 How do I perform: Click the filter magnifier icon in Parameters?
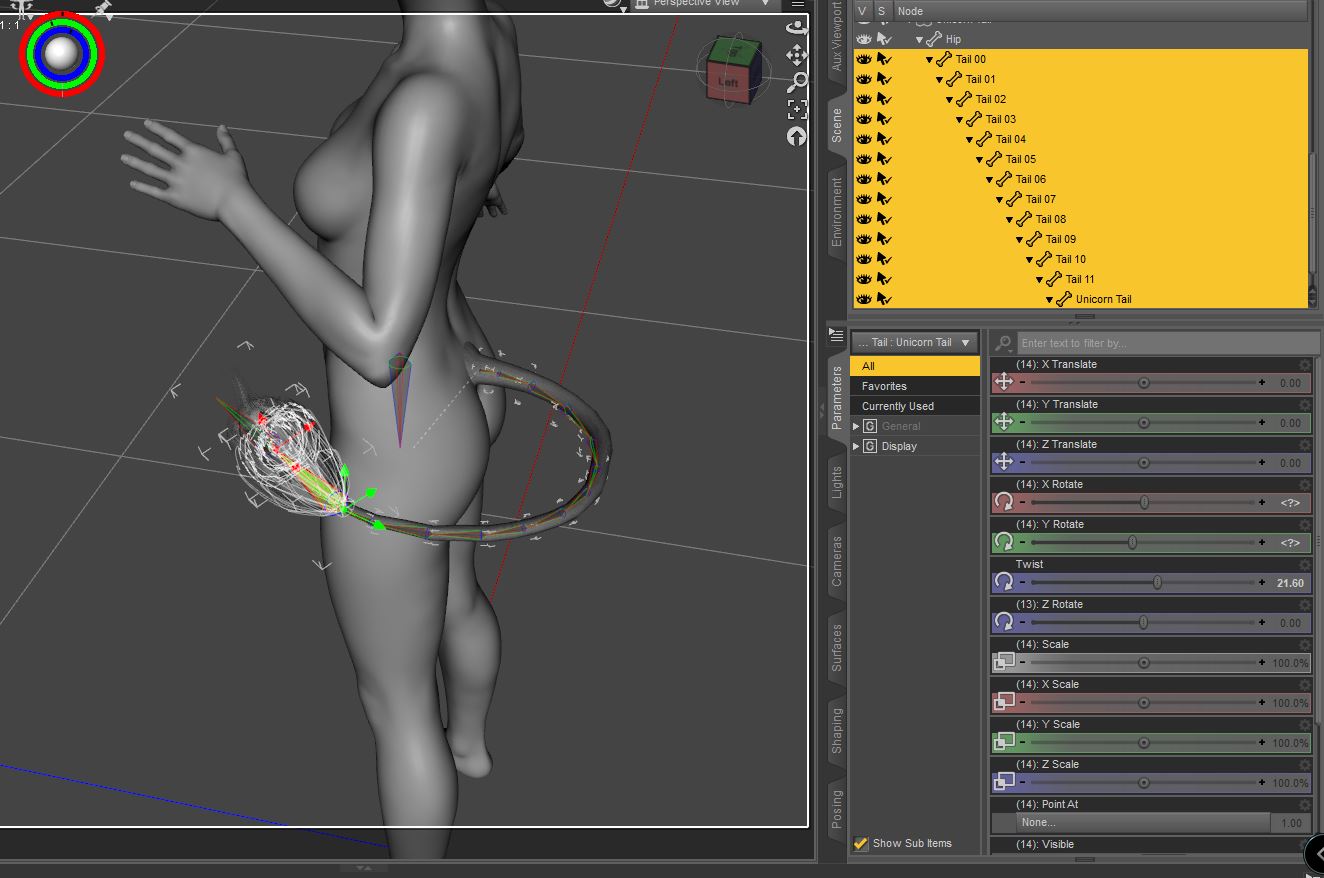click(x=1003, y=343)
